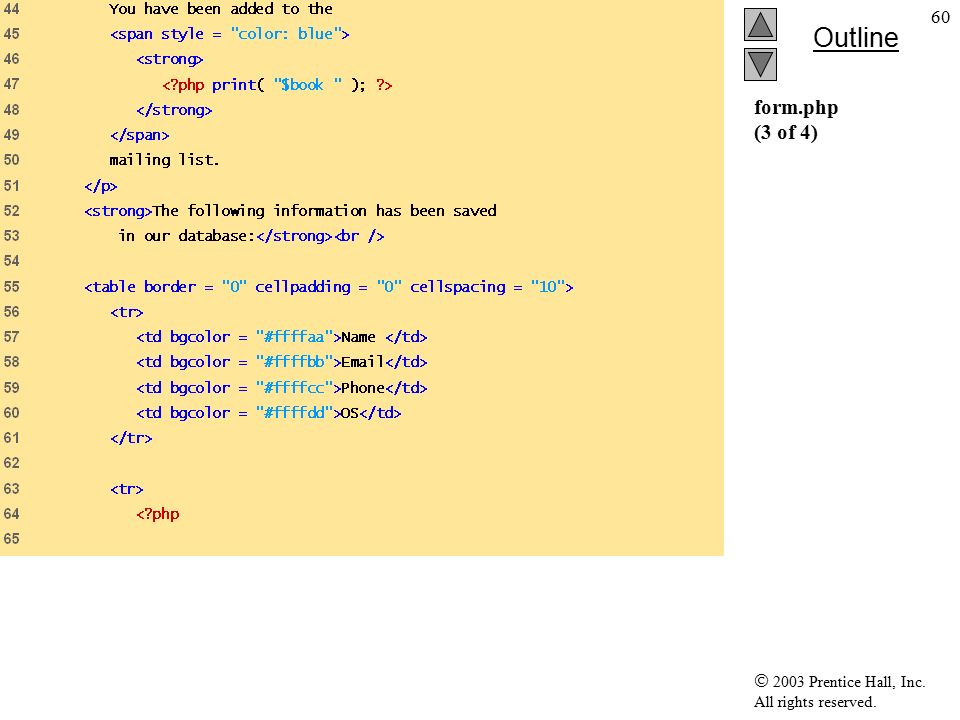Click line 44 'You have been added to the'

(221, 9)
